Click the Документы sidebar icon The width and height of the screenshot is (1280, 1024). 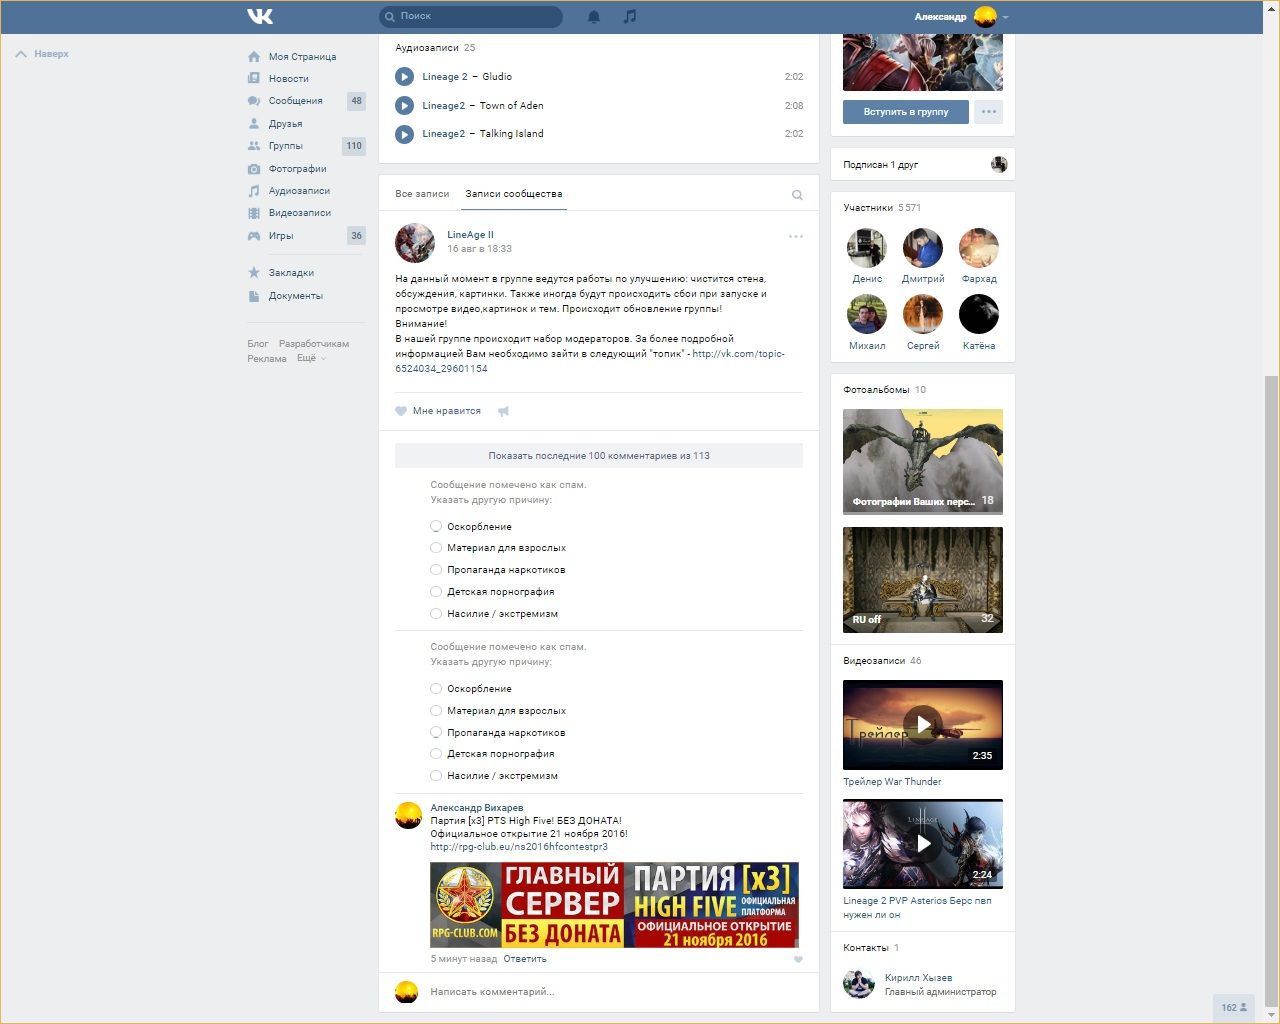click(254, 296)
